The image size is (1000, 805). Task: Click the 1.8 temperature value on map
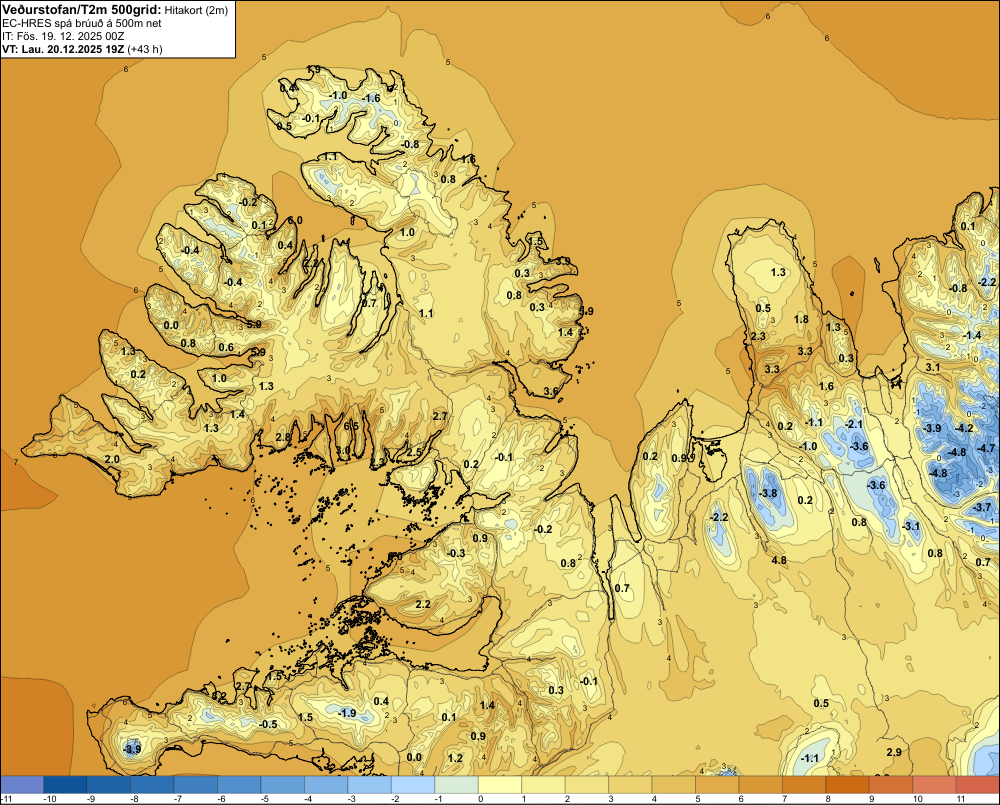(x=801, y=319)
